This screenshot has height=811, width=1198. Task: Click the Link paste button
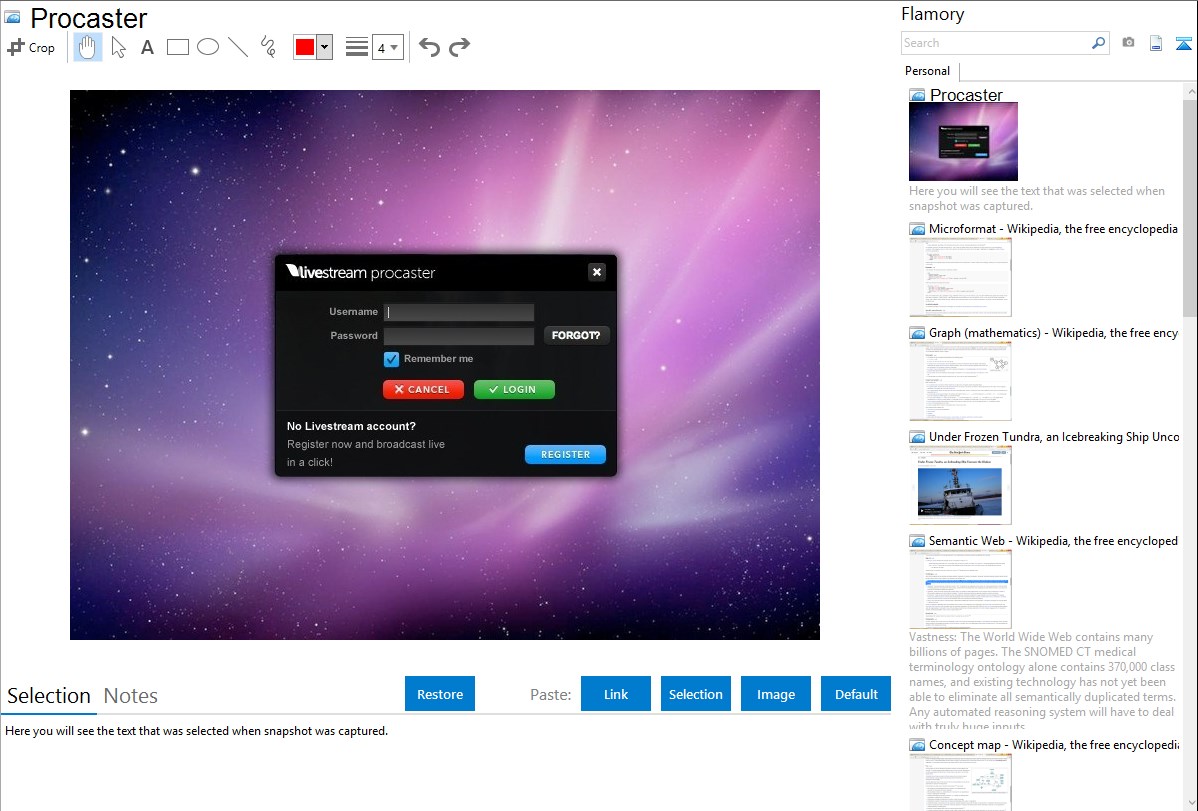tap(616, 694)
